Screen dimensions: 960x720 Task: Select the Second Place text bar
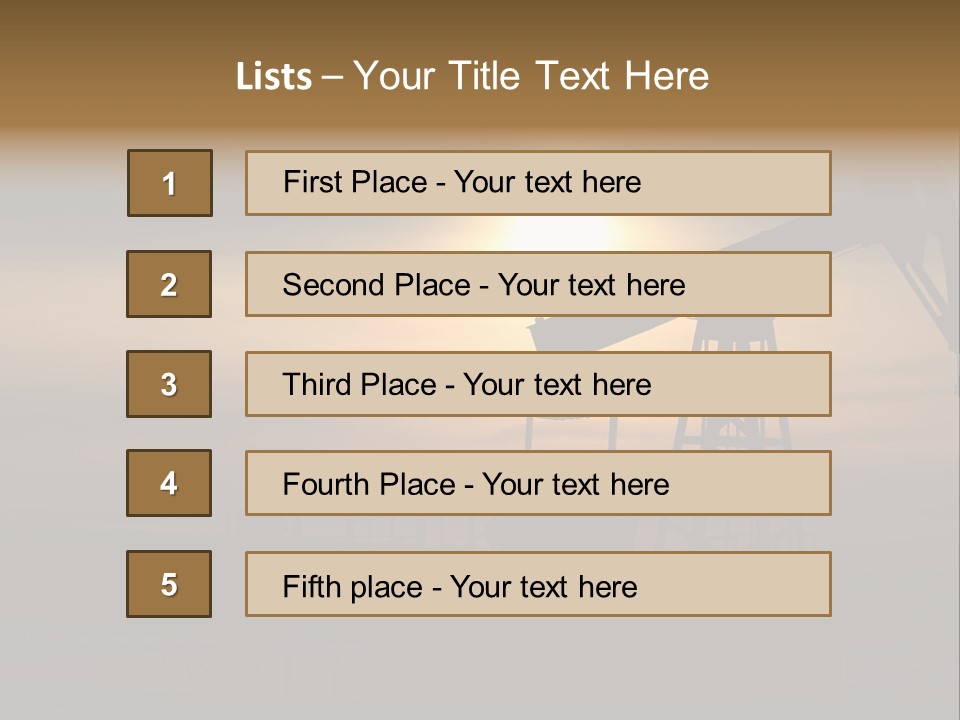(x=538, y=284)
